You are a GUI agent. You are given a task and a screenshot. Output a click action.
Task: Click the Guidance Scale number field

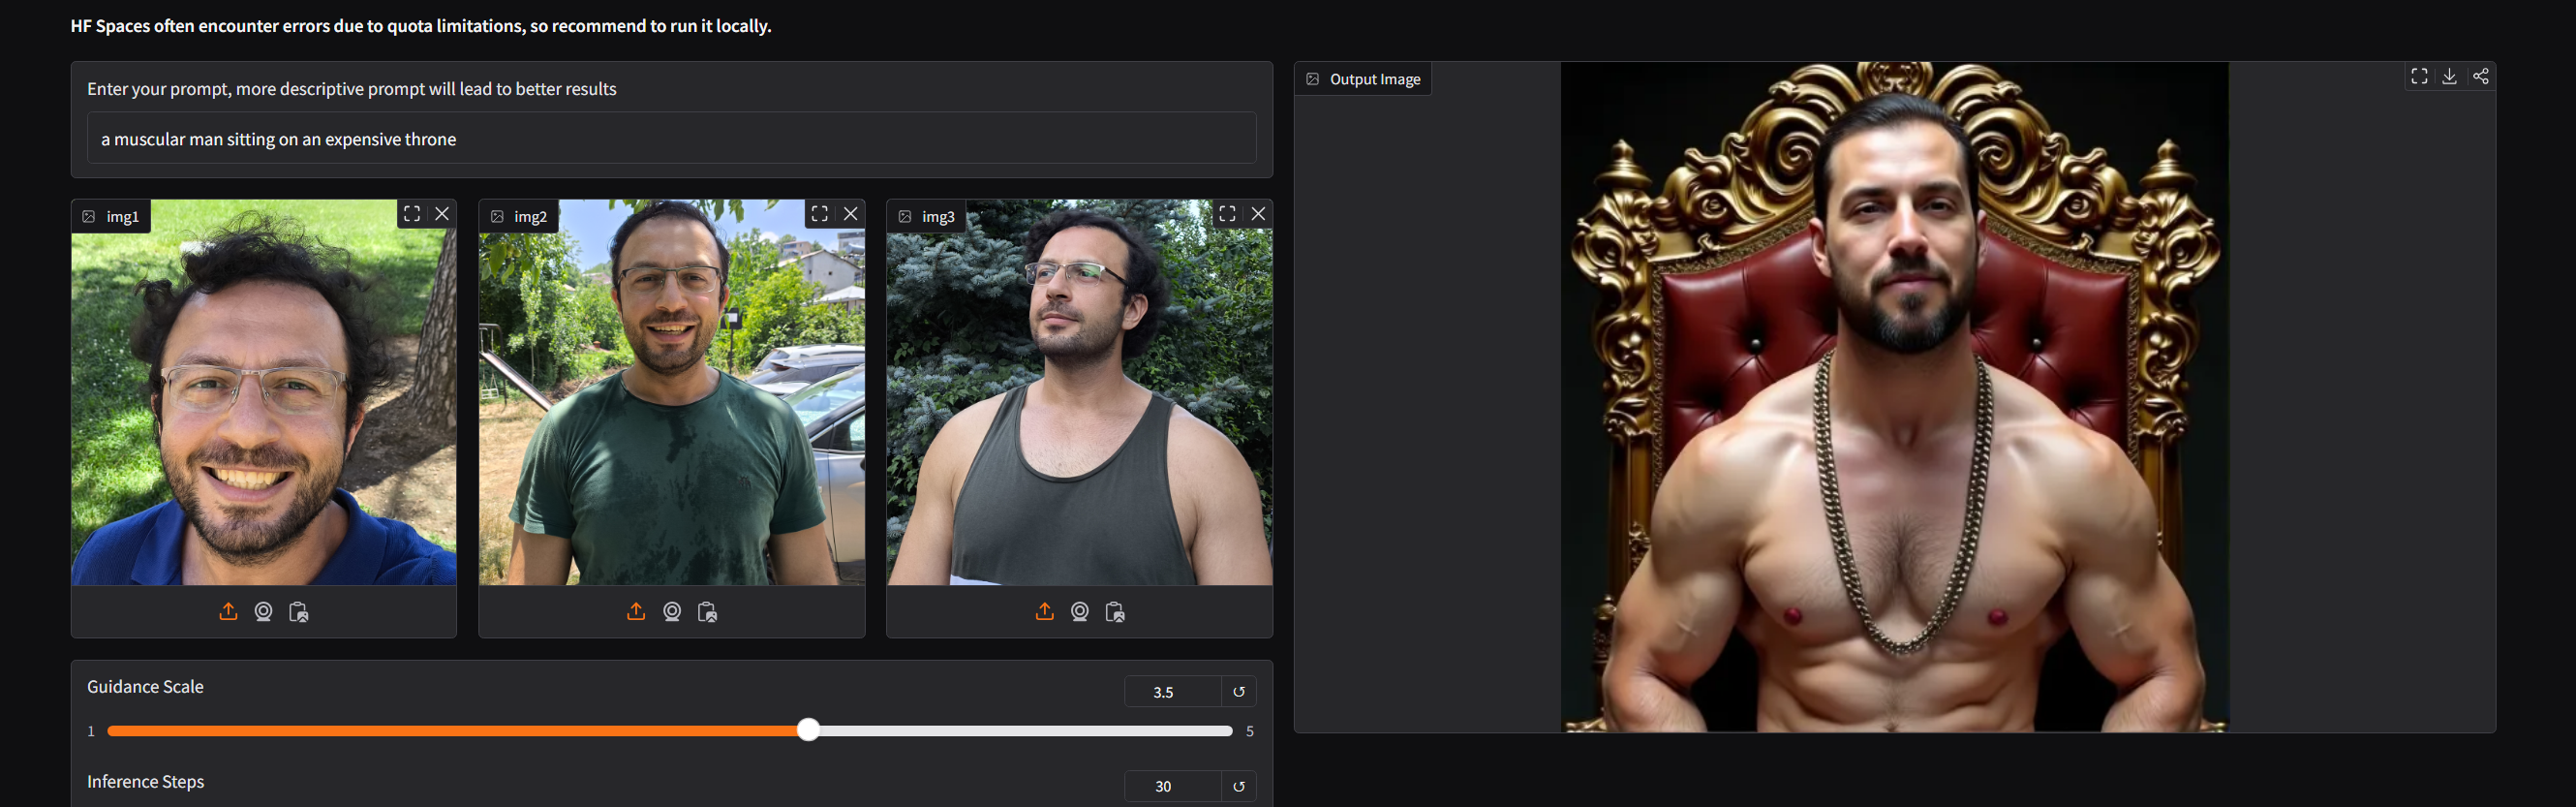coord(1172,692)
